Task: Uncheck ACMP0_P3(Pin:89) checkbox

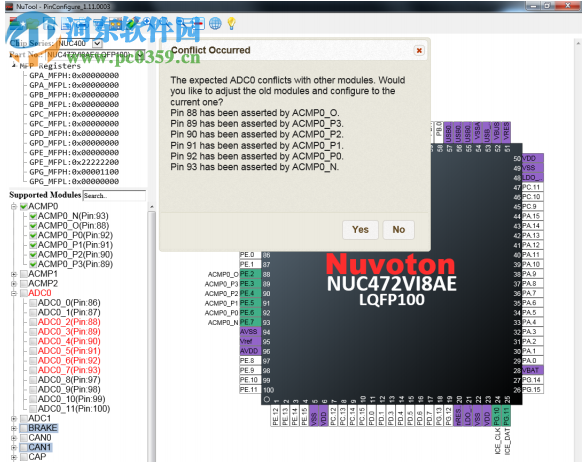Action: coord(33,264)
